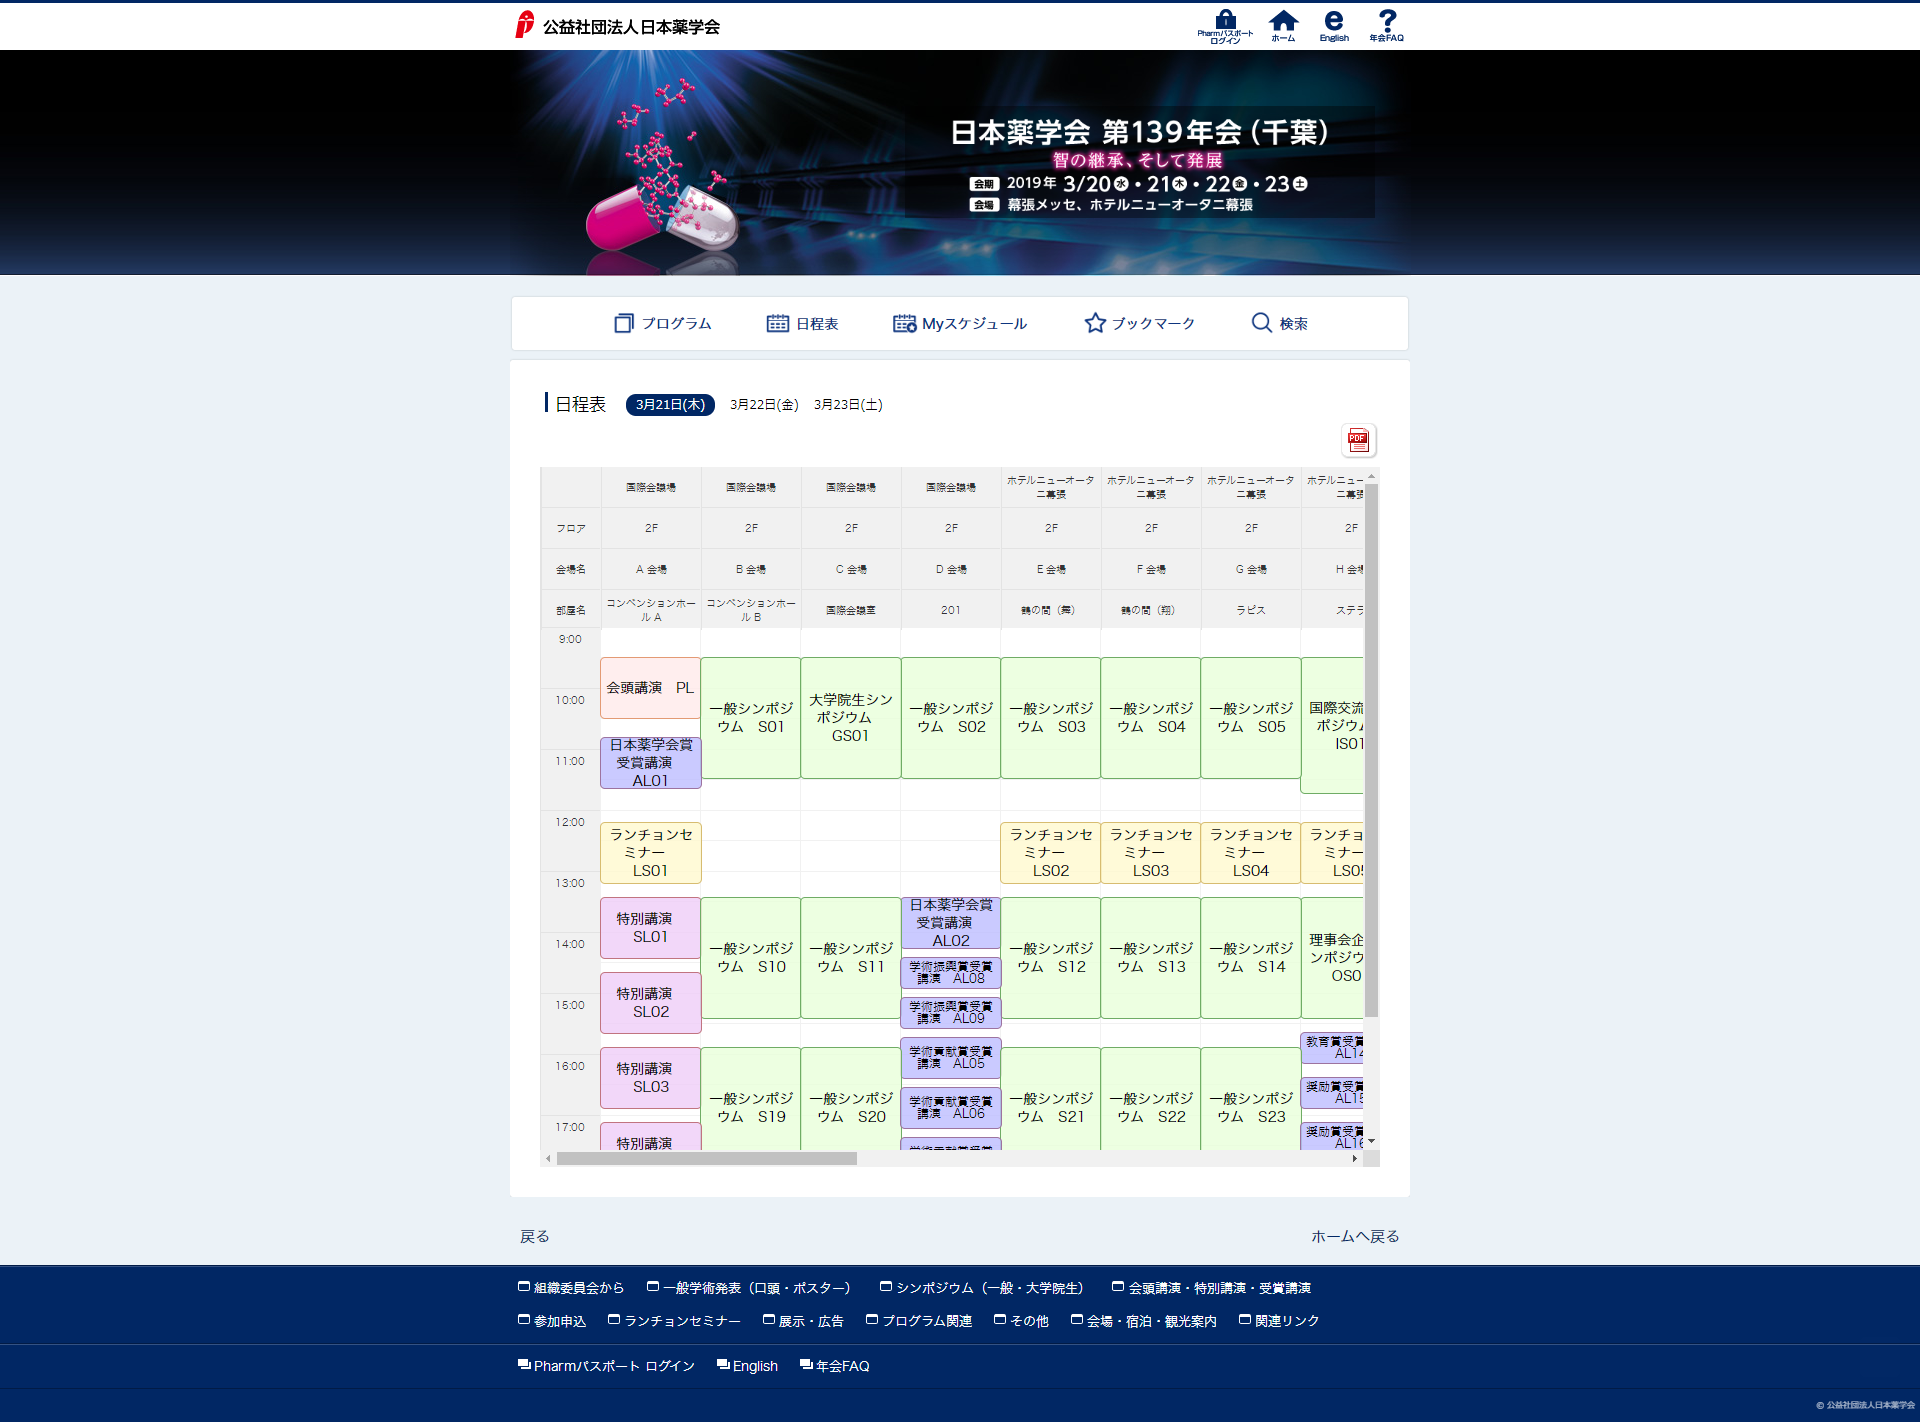Open the ランチョンセミナー footer link

[680, 1320]
